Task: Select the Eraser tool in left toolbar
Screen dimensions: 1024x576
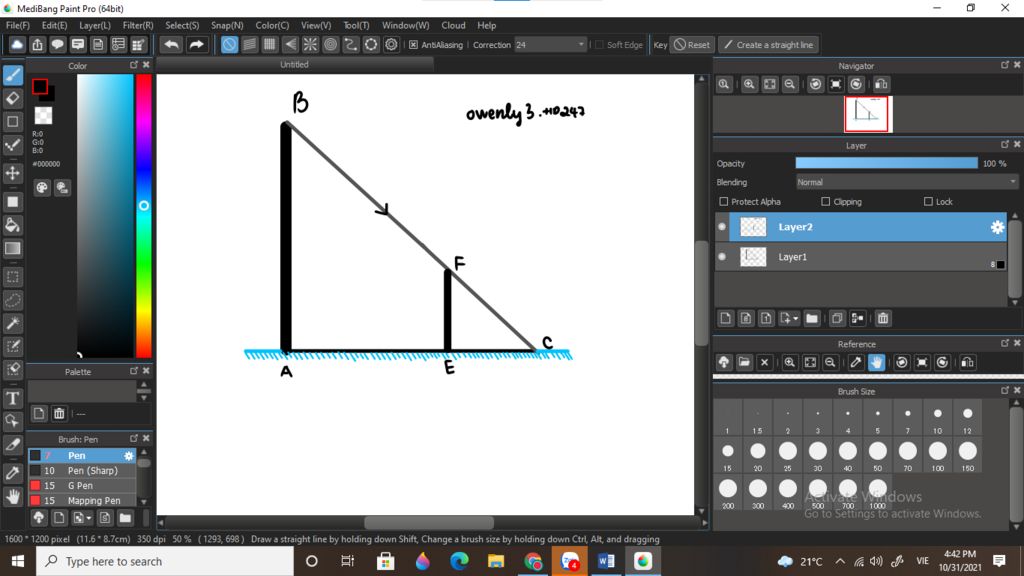Action: pos(13,98)
